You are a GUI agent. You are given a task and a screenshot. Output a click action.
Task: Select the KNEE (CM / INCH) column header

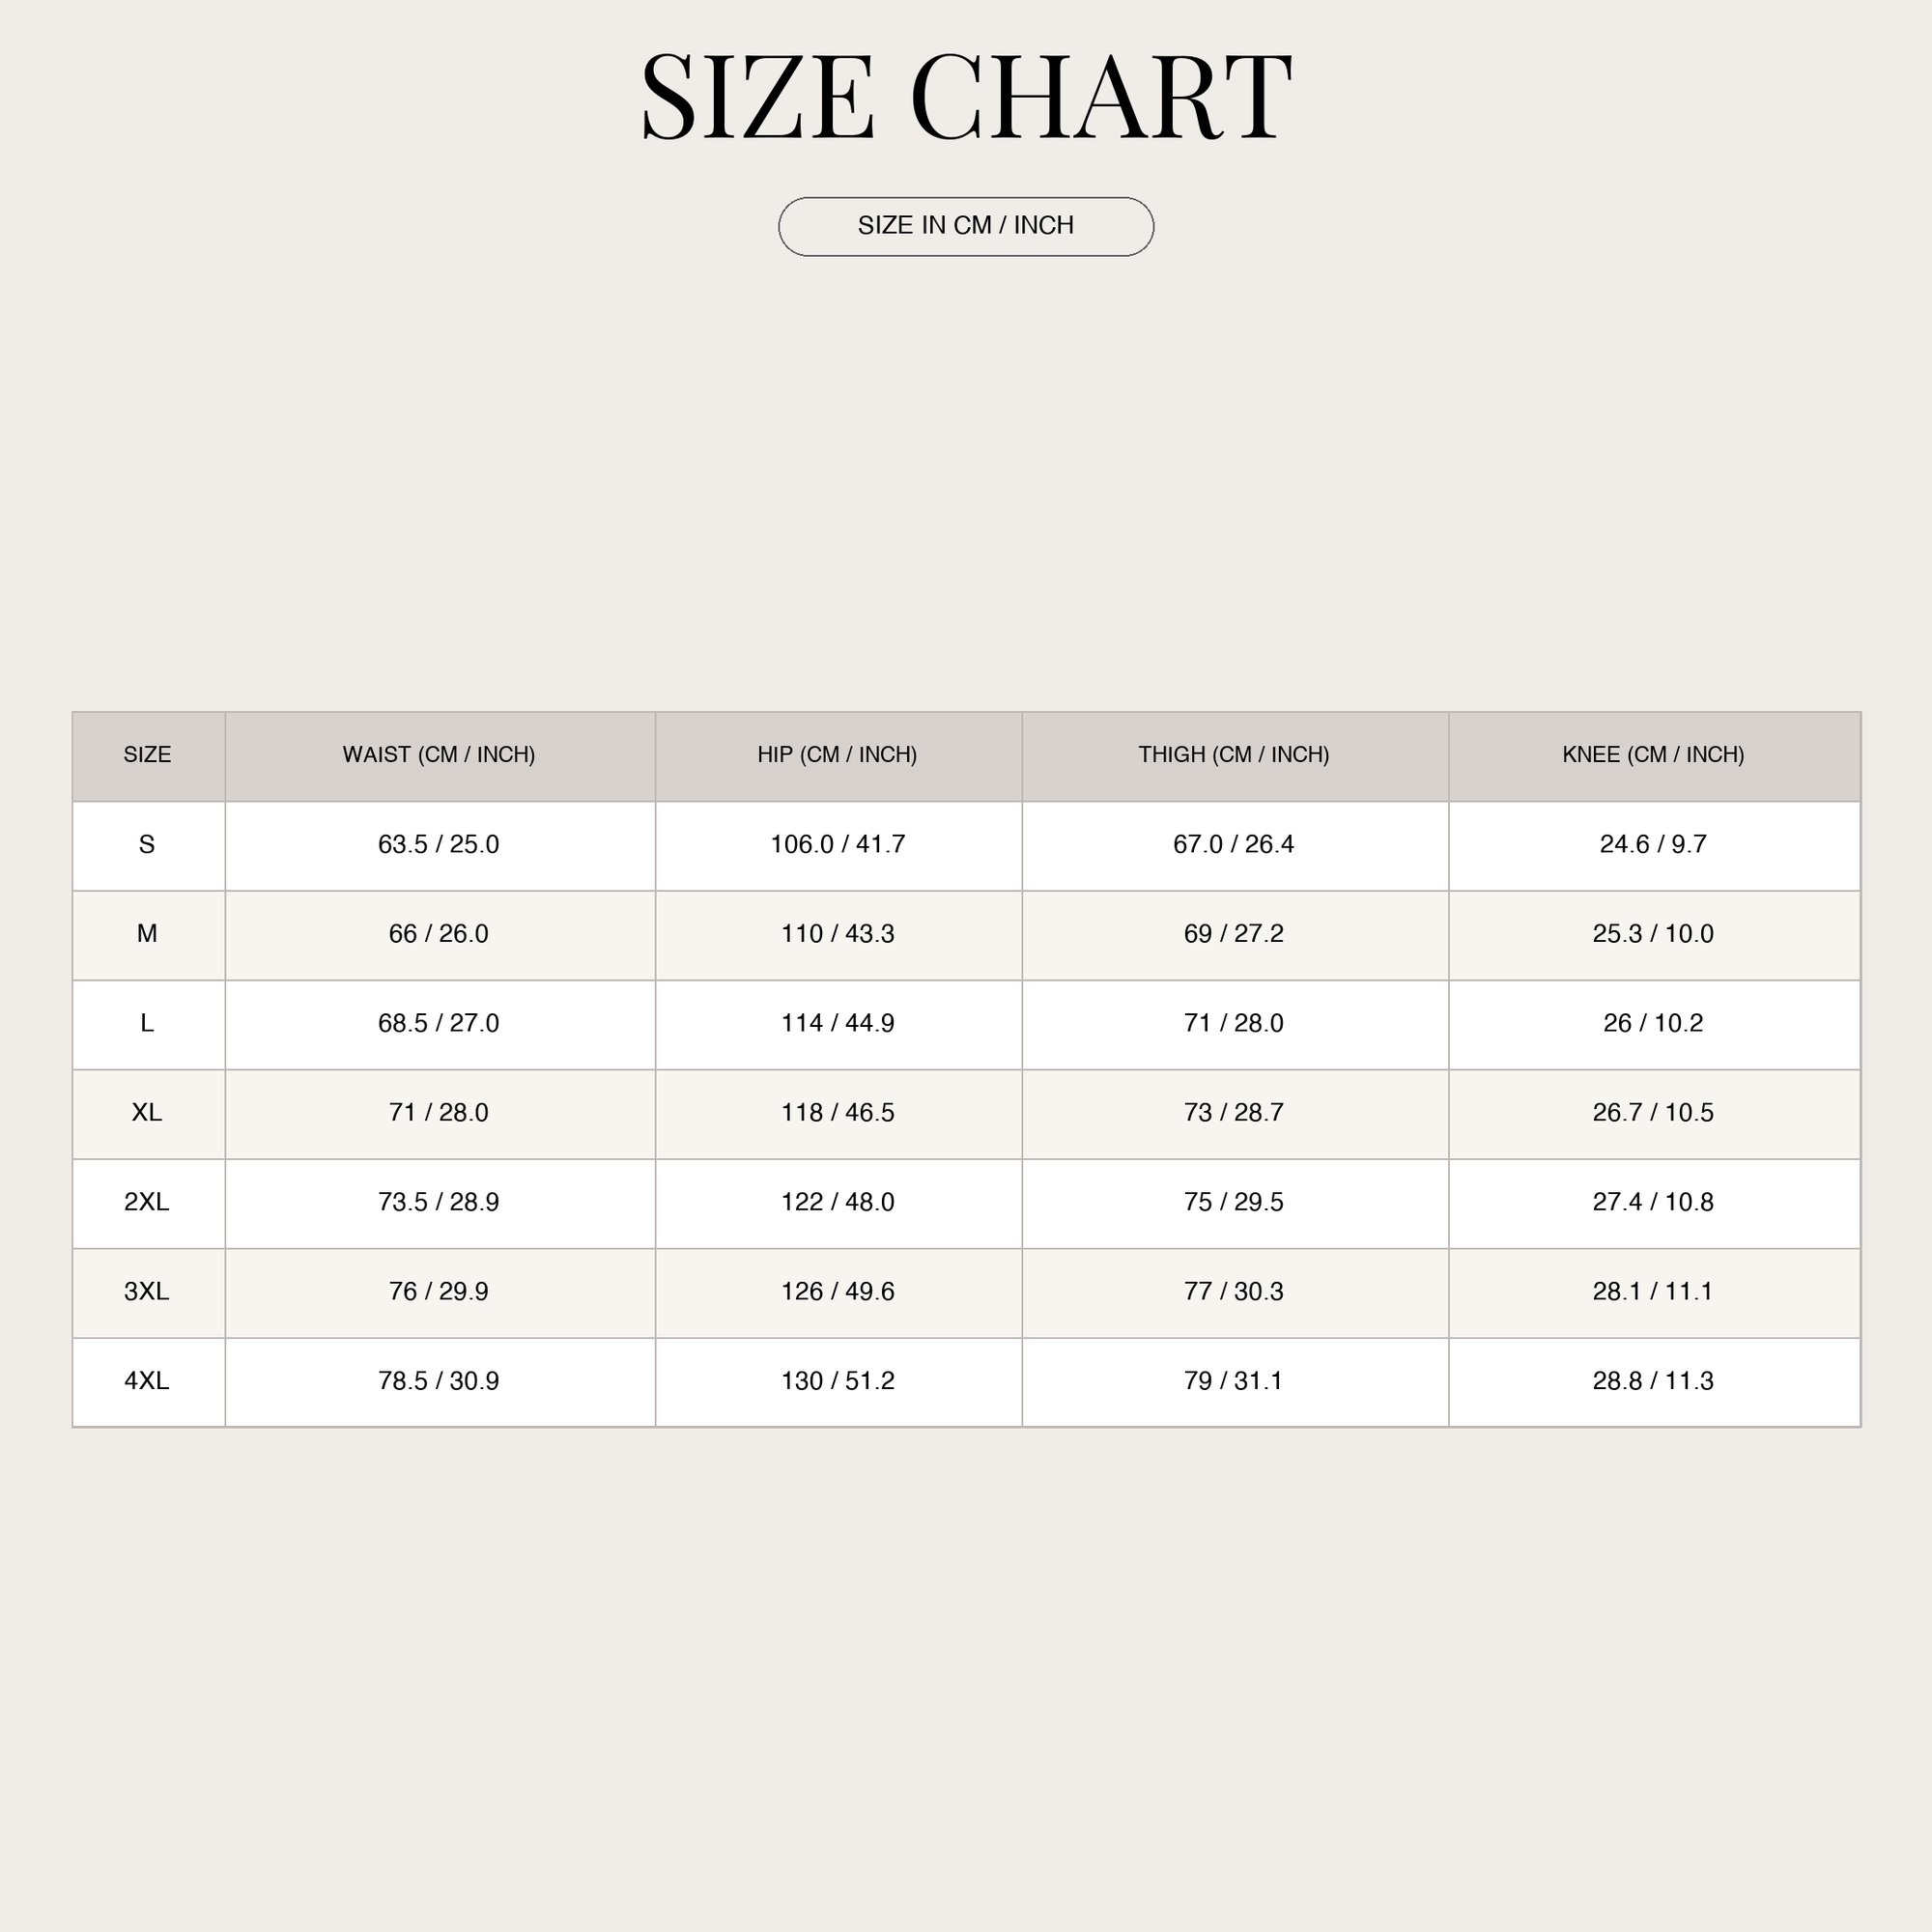point(1654,756)
